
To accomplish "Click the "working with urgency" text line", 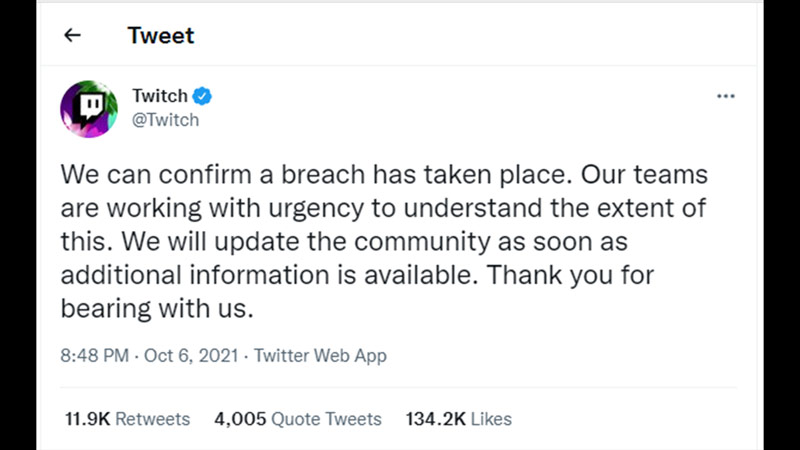I will coord(384,208).
